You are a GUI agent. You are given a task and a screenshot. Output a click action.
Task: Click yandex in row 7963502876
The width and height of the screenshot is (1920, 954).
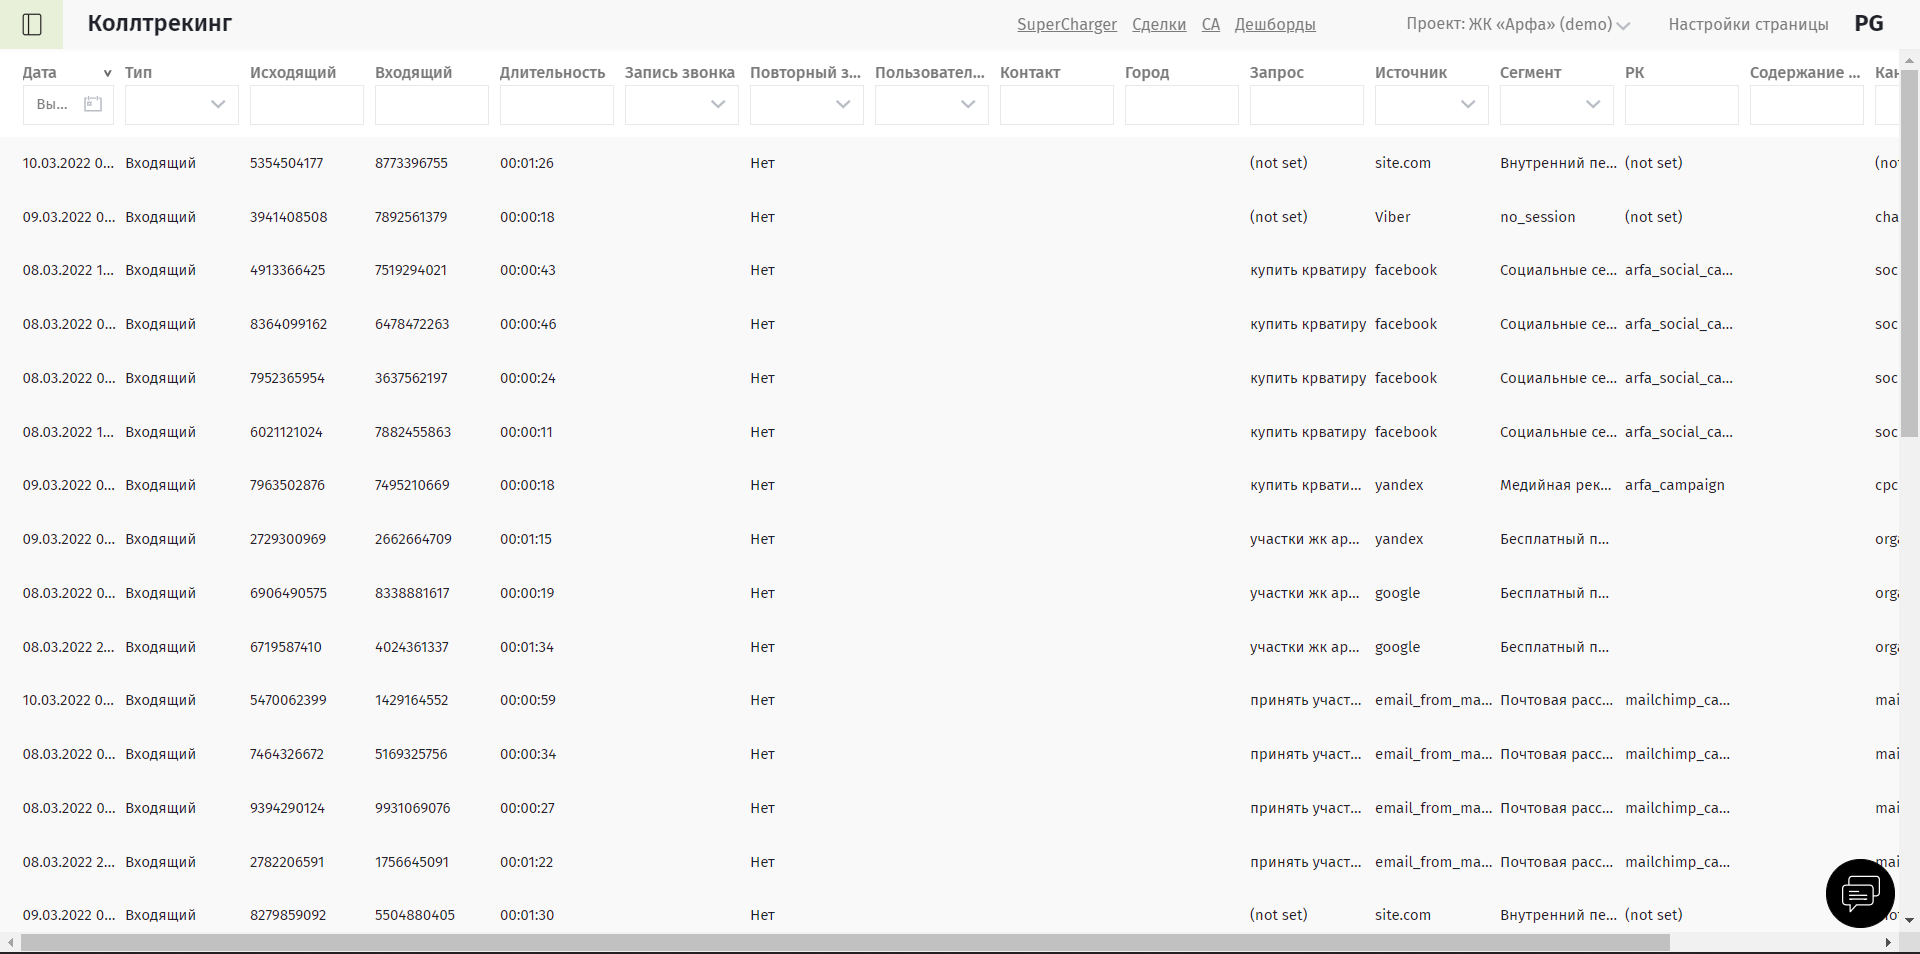click(x=1399, y=485)
